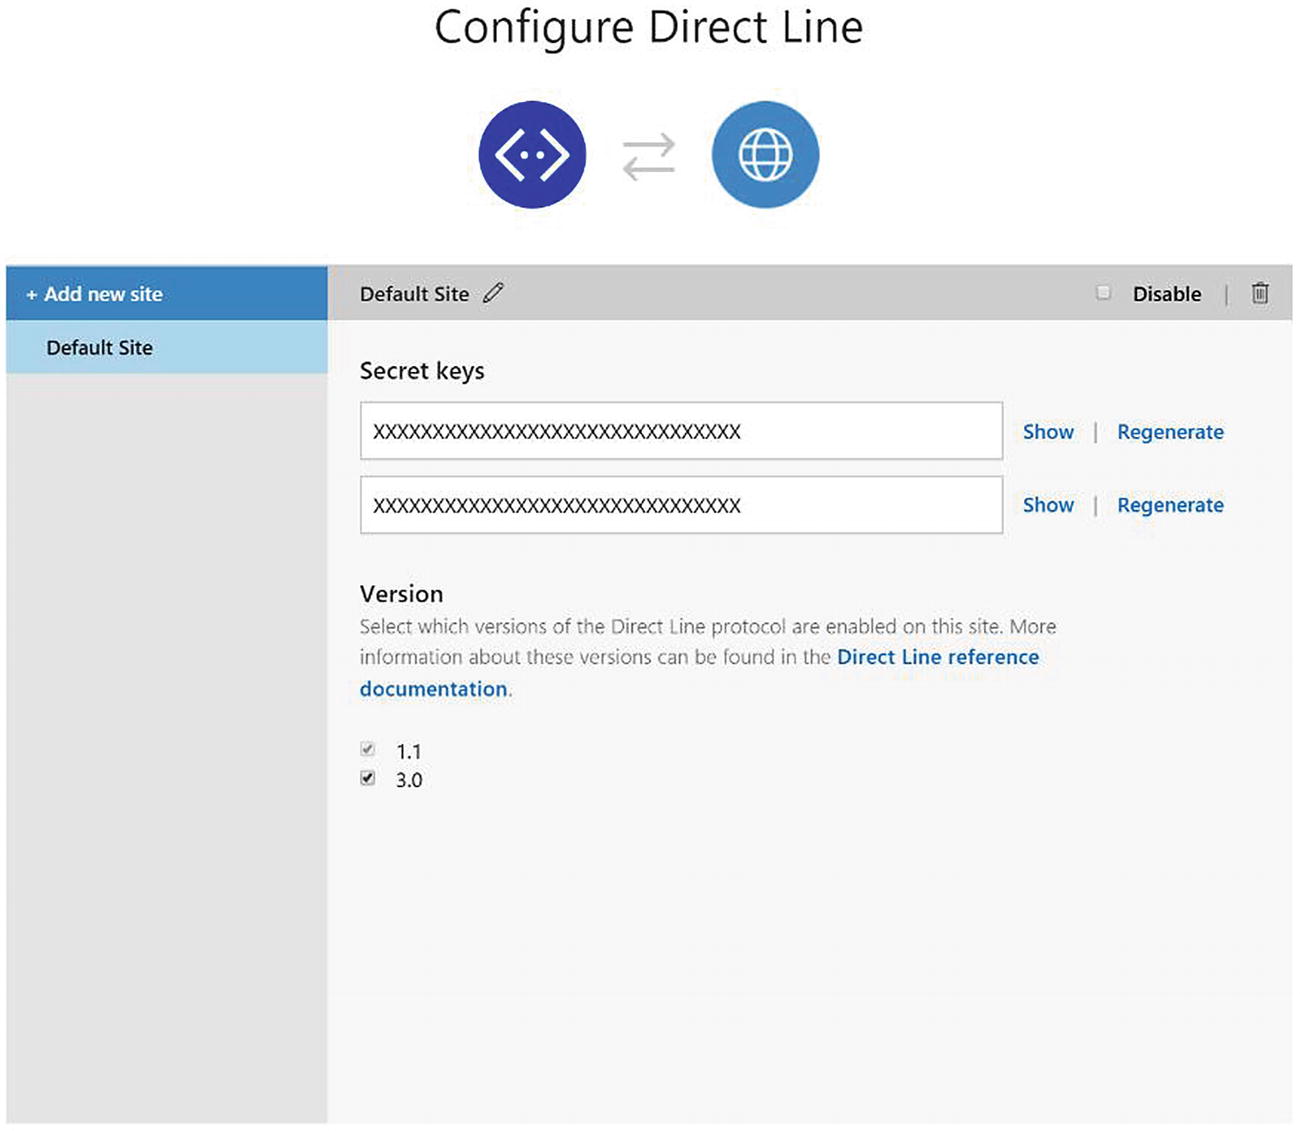This screenshot has height=1131, width=1300.
Task: Regenerate the first secret key
Action: point(1170,432)
